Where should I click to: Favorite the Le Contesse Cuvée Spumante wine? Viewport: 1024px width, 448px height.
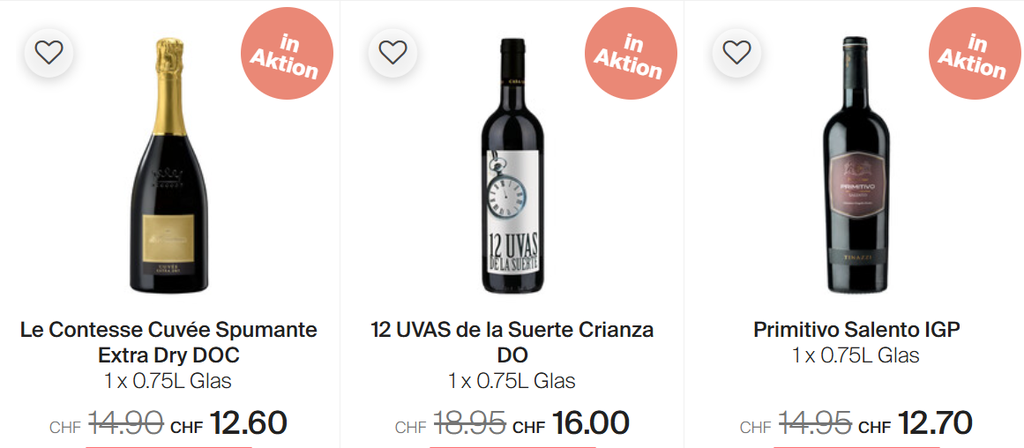49,52
